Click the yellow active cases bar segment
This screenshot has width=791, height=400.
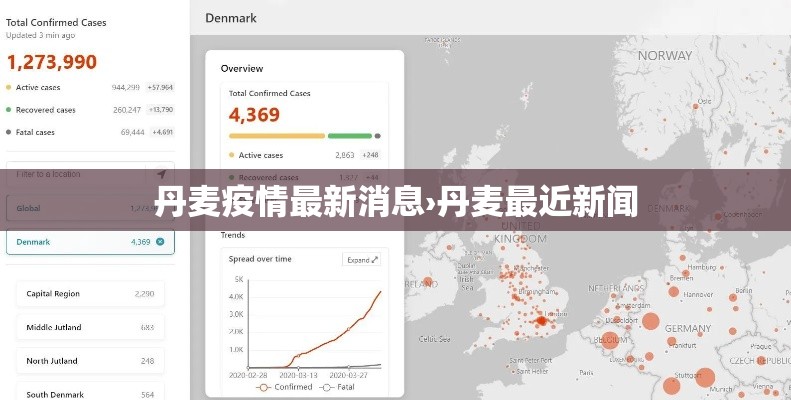277,136
